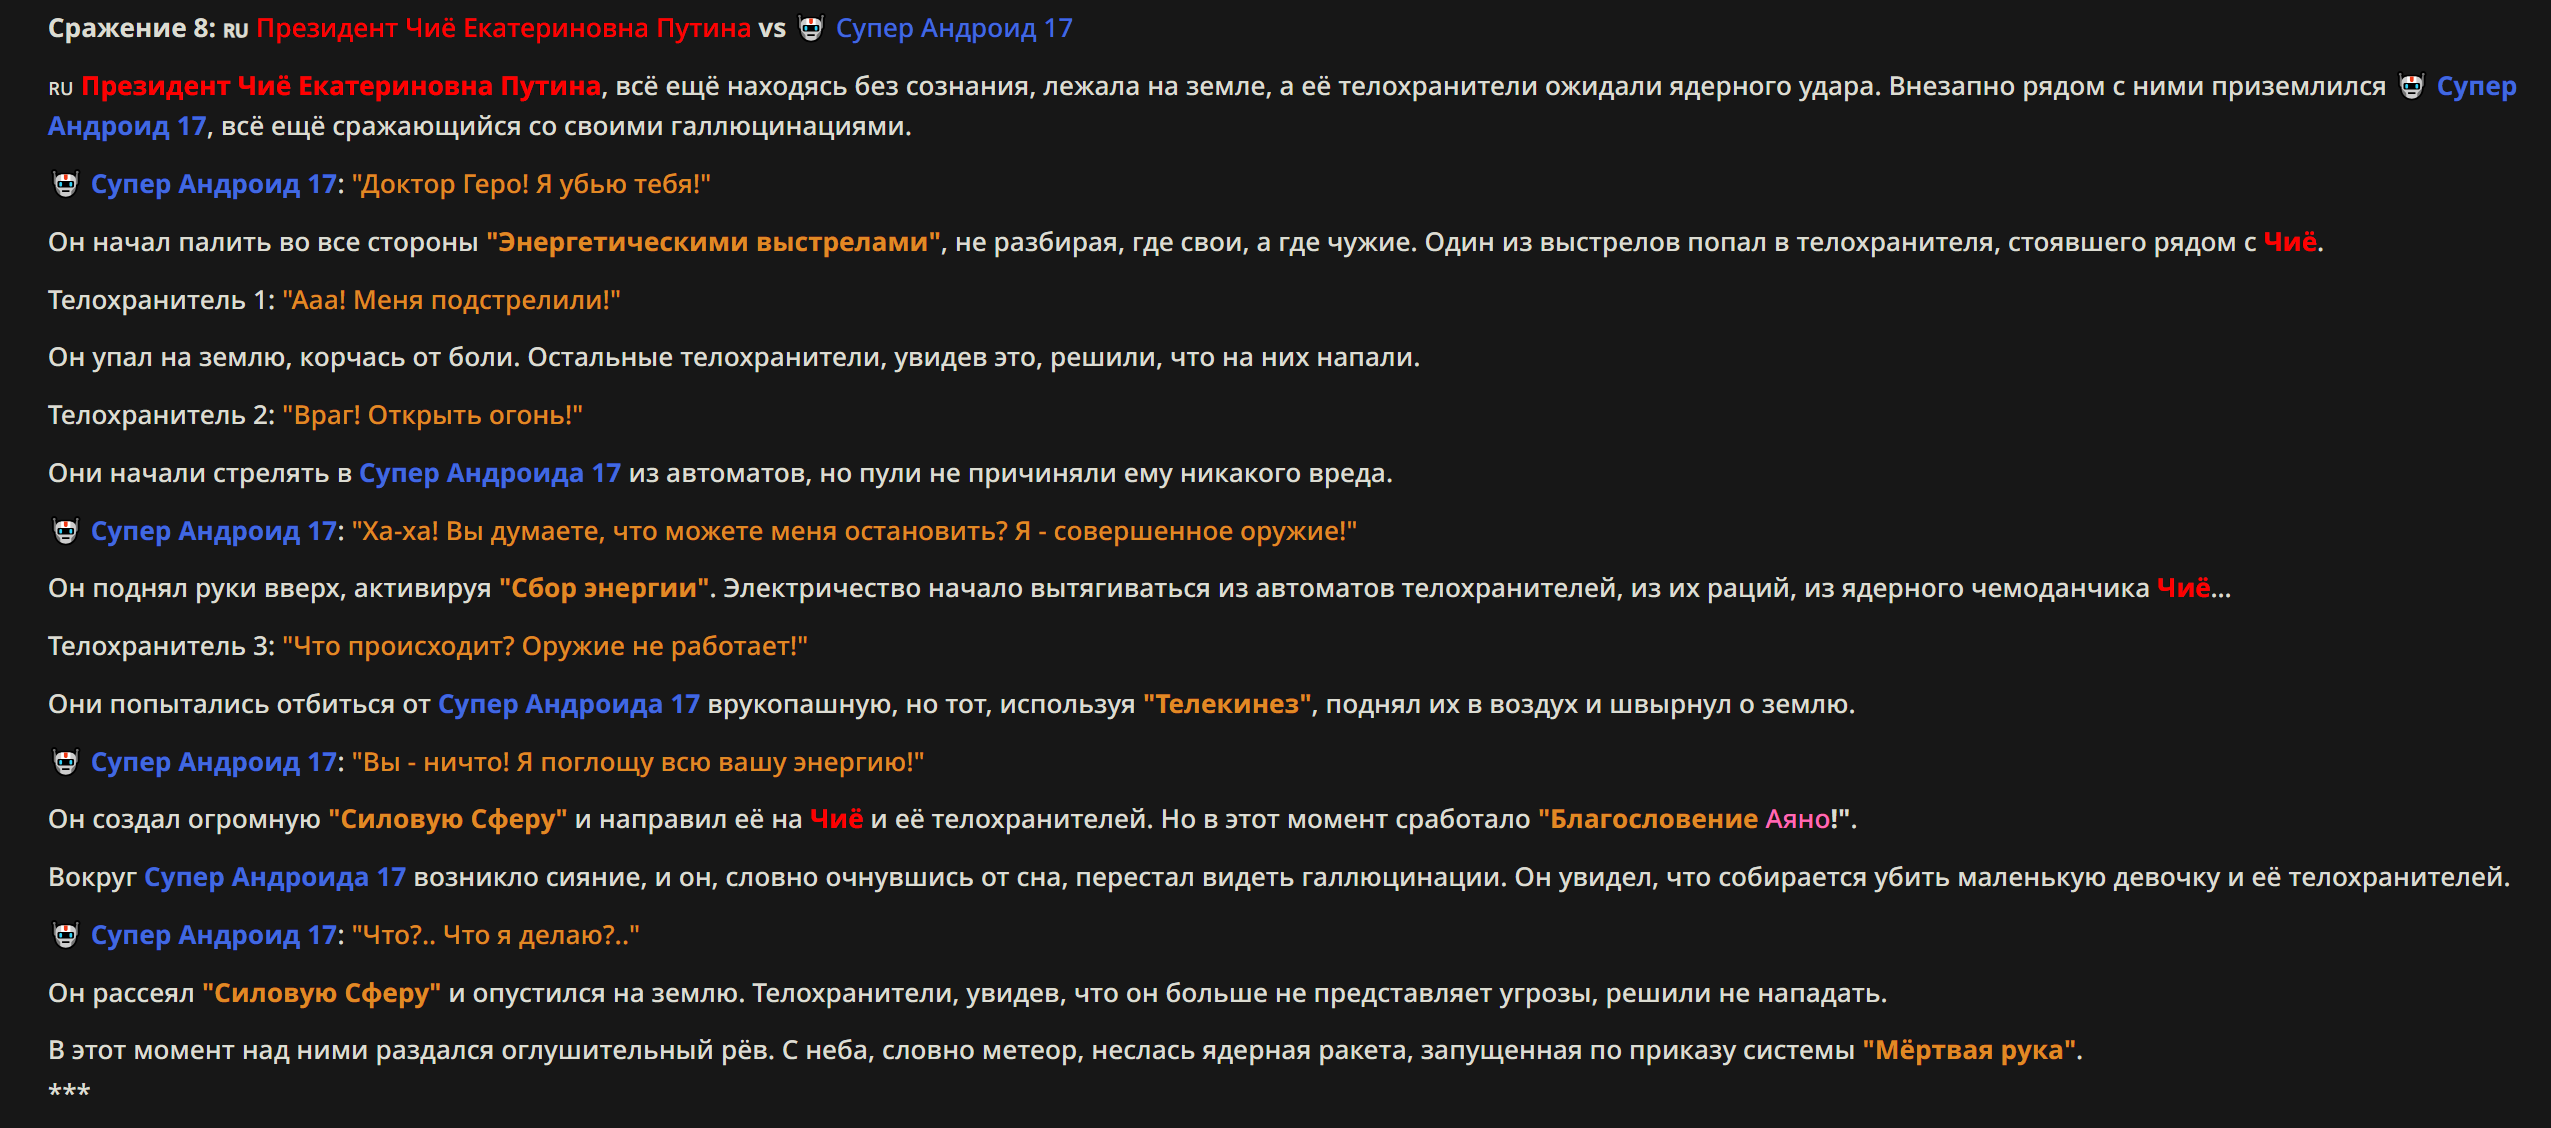
Task: Click the orange skill "Телекинез"
Action: pos(1227,704)
